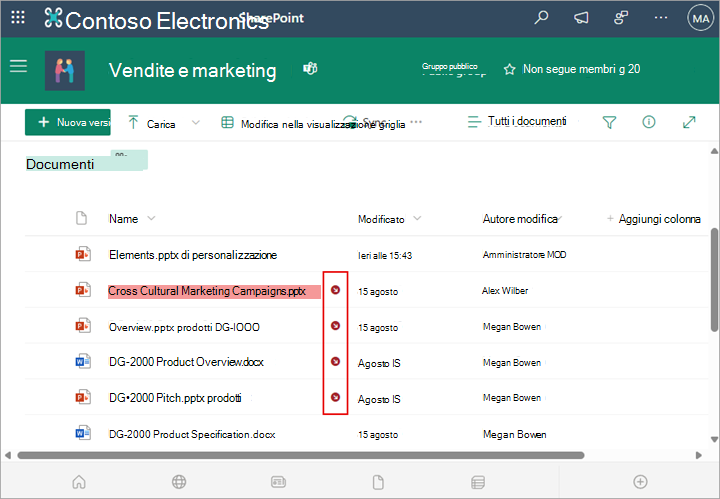Screen dimensions: 720x499
Task: Click the Gruppo pubblico label
Action: pos(450,67)
